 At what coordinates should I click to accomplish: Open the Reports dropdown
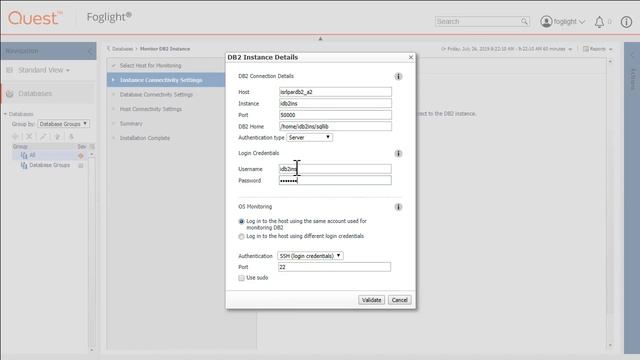point(598,49)
